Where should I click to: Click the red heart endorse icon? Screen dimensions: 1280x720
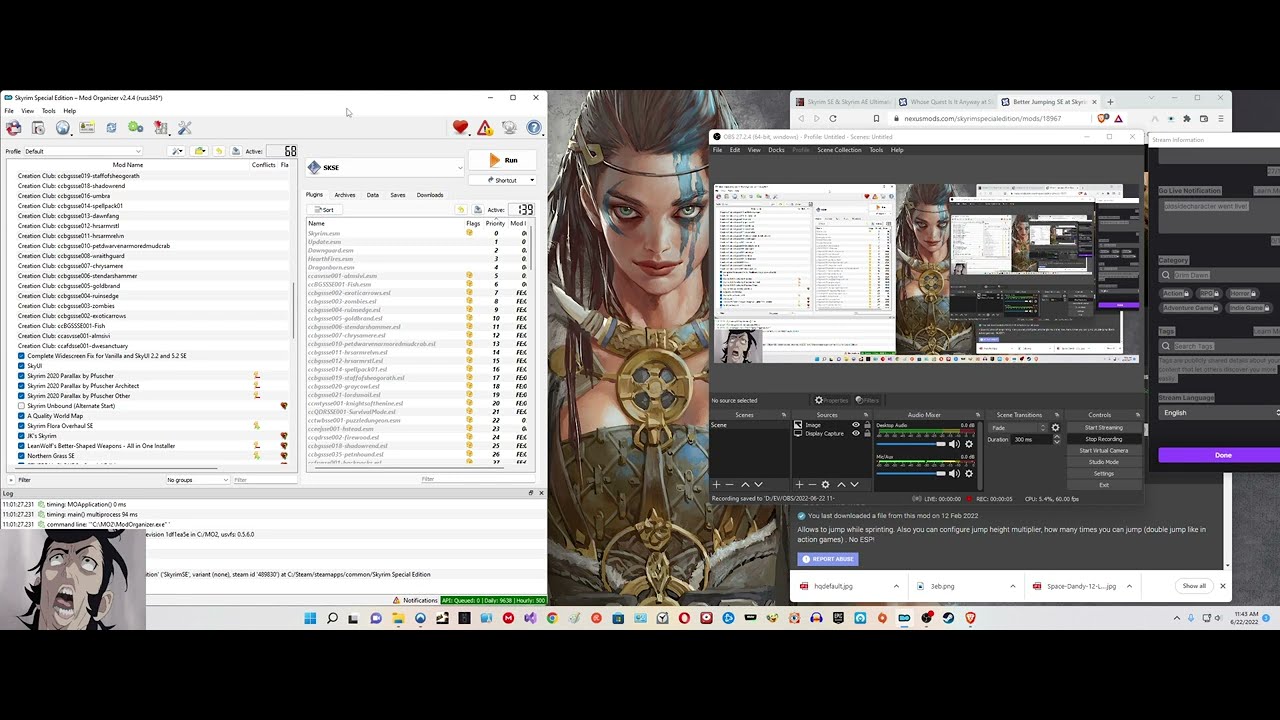(460, 128)
